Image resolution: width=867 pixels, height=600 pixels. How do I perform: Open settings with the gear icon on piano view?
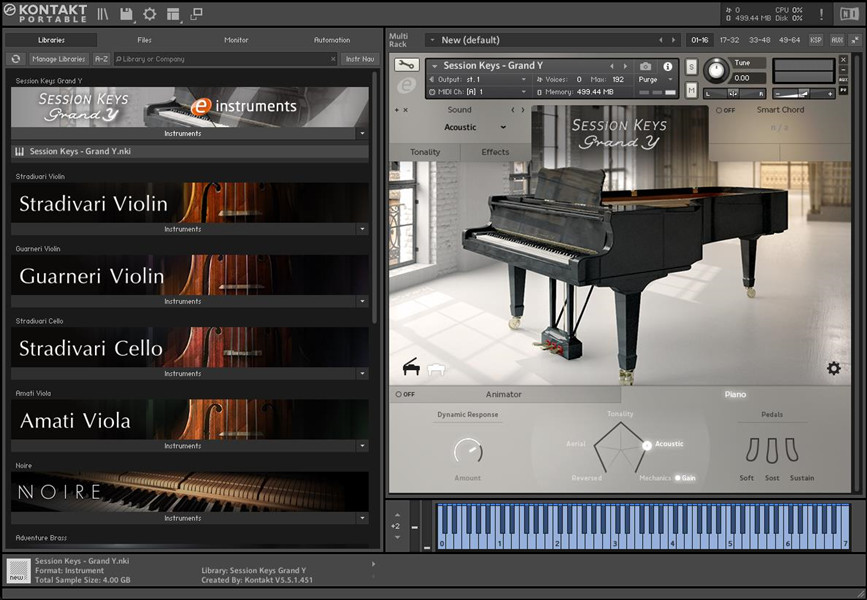(833, 369)
